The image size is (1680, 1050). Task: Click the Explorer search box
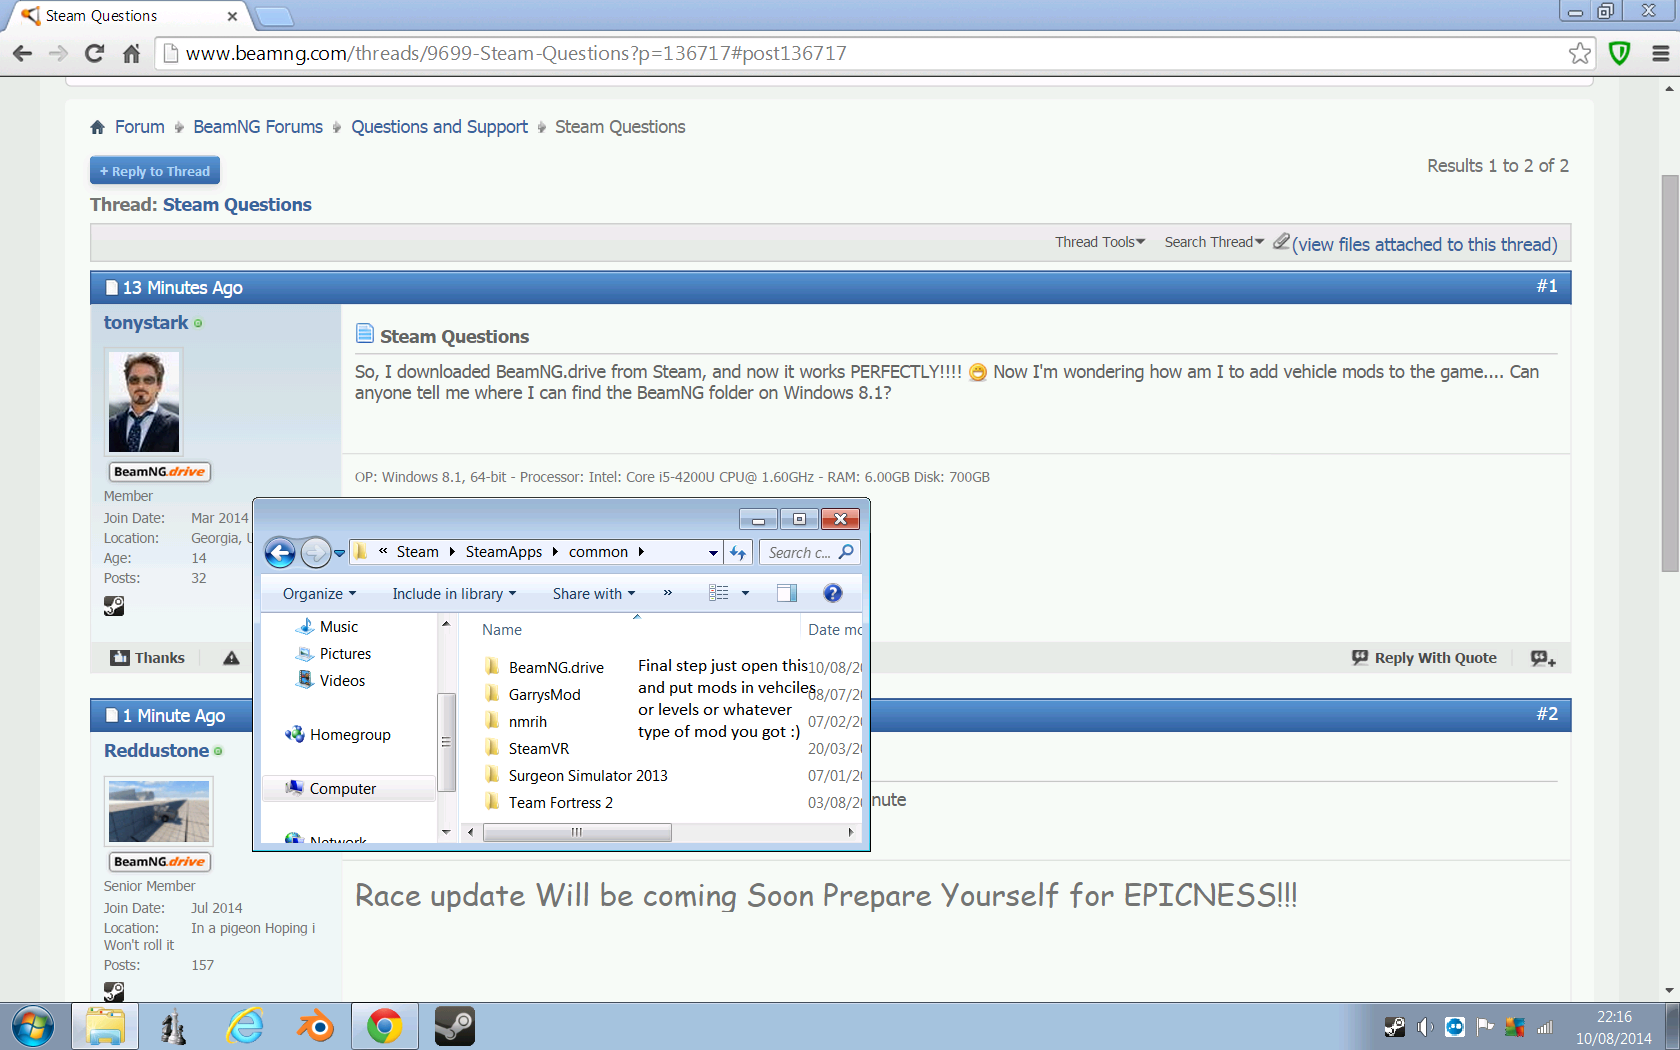[810, 552]
